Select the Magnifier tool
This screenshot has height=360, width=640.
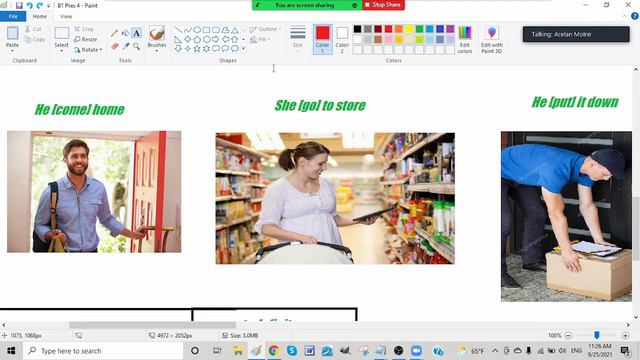click(136, 46)
